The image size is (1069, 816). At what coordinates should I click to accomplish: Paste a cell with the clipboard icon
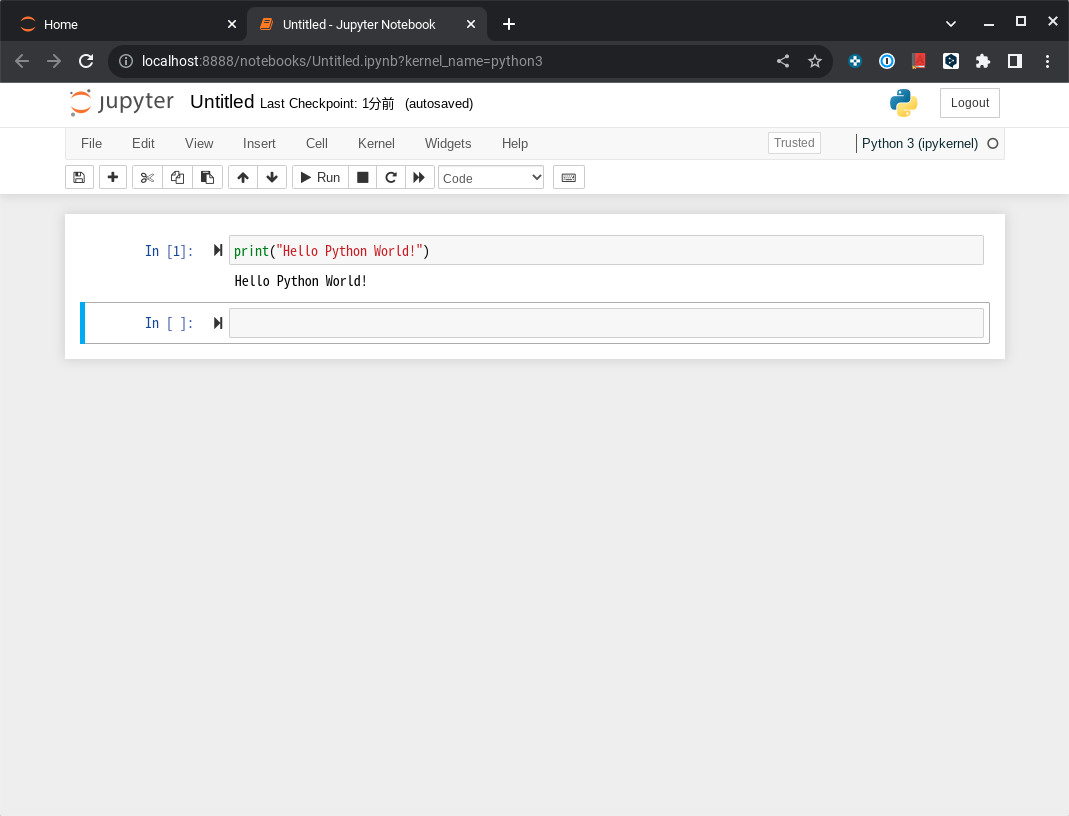(207, 177)
